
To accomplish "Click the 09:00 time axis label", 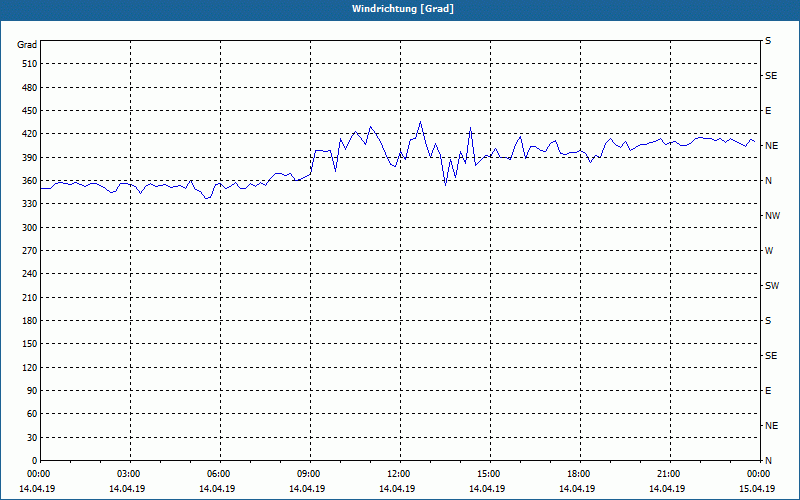I will click(308, 474).
